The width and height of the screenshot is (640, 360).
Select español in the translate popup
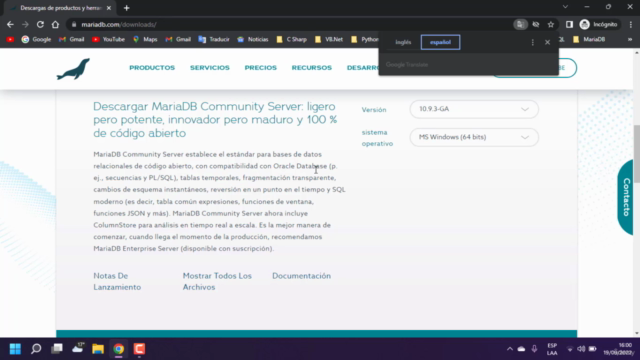pyautogui.click(x=440, y=42)
